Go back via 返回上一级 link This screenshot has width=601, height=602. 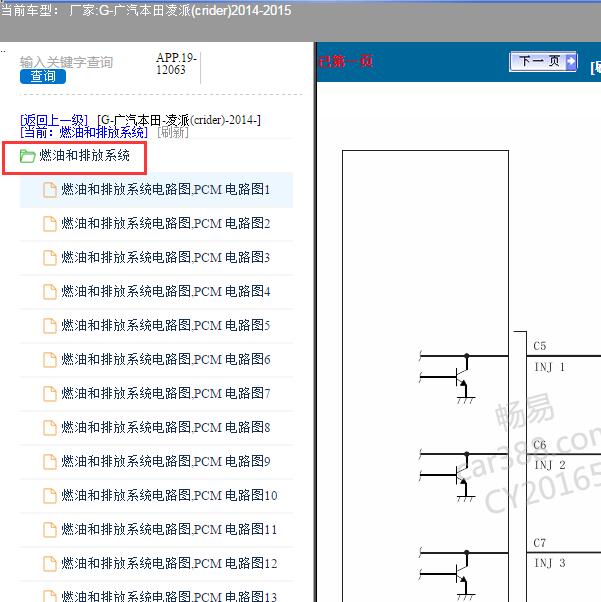click(54, 120)
